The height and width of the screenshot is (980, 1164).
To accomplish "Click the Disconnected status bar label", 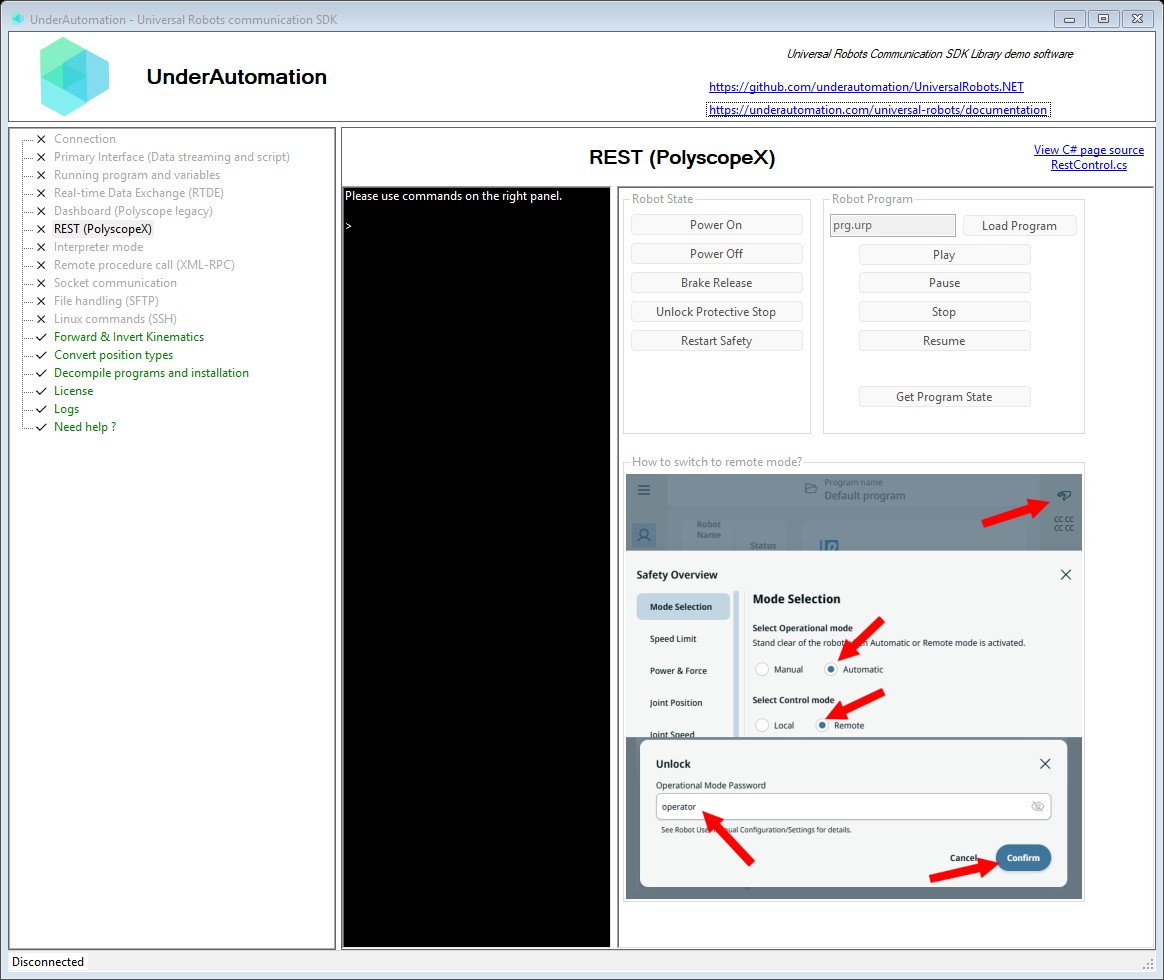I will (x=48, y=962).
